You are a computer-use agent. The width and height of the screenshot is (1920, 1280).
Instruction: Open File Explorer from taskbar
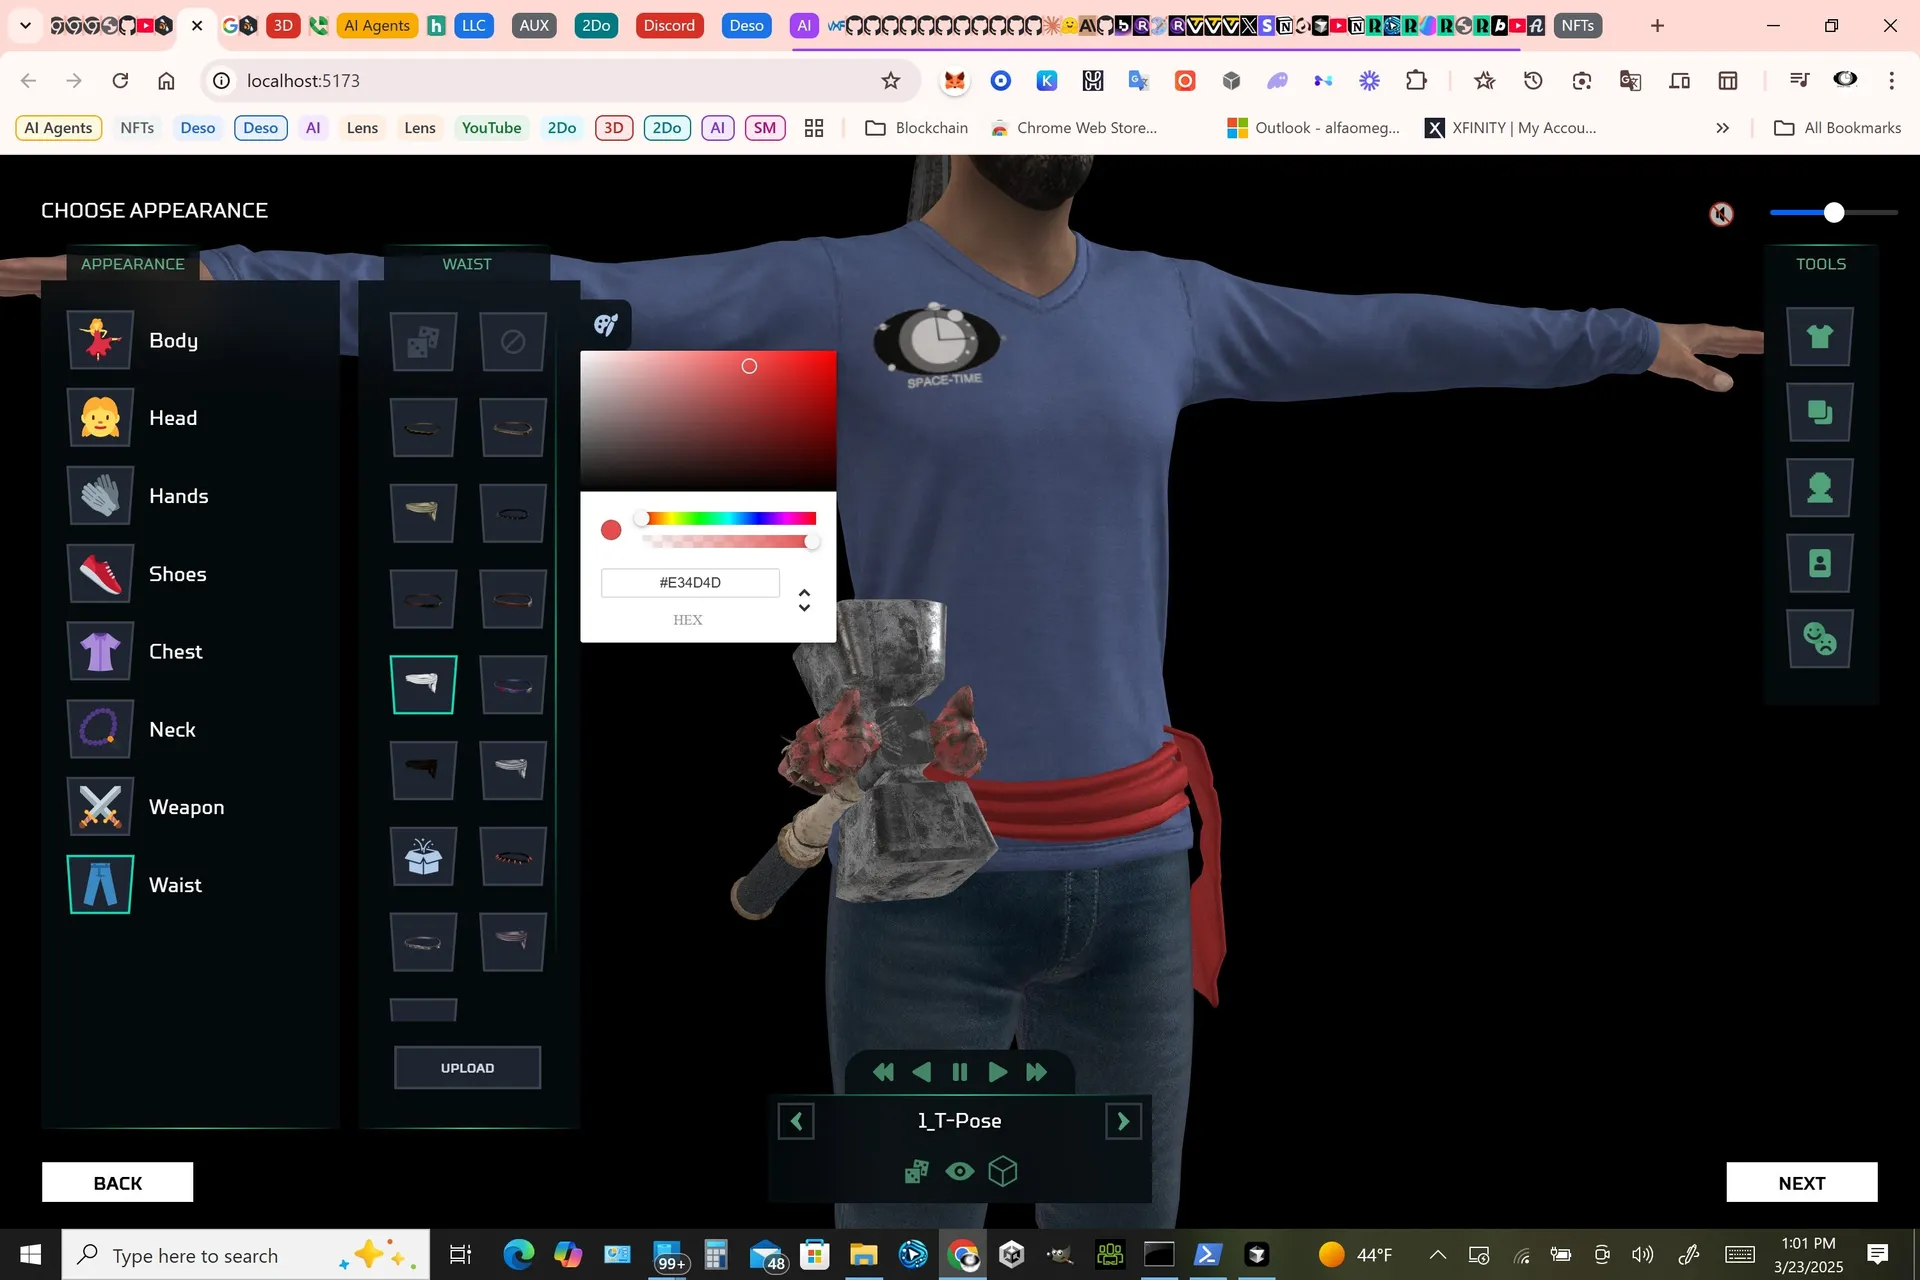[x=863, y=1254]
